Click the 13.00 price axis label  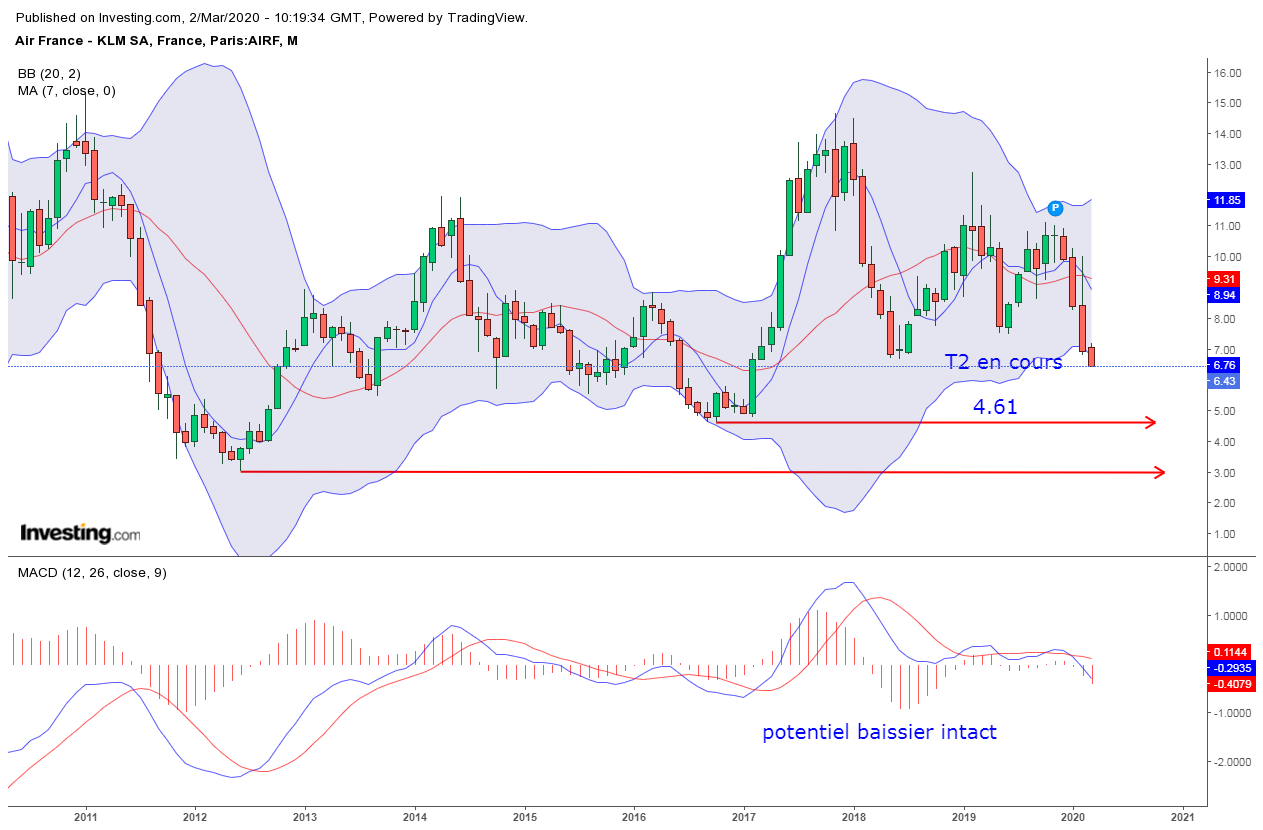point(1227,165)
